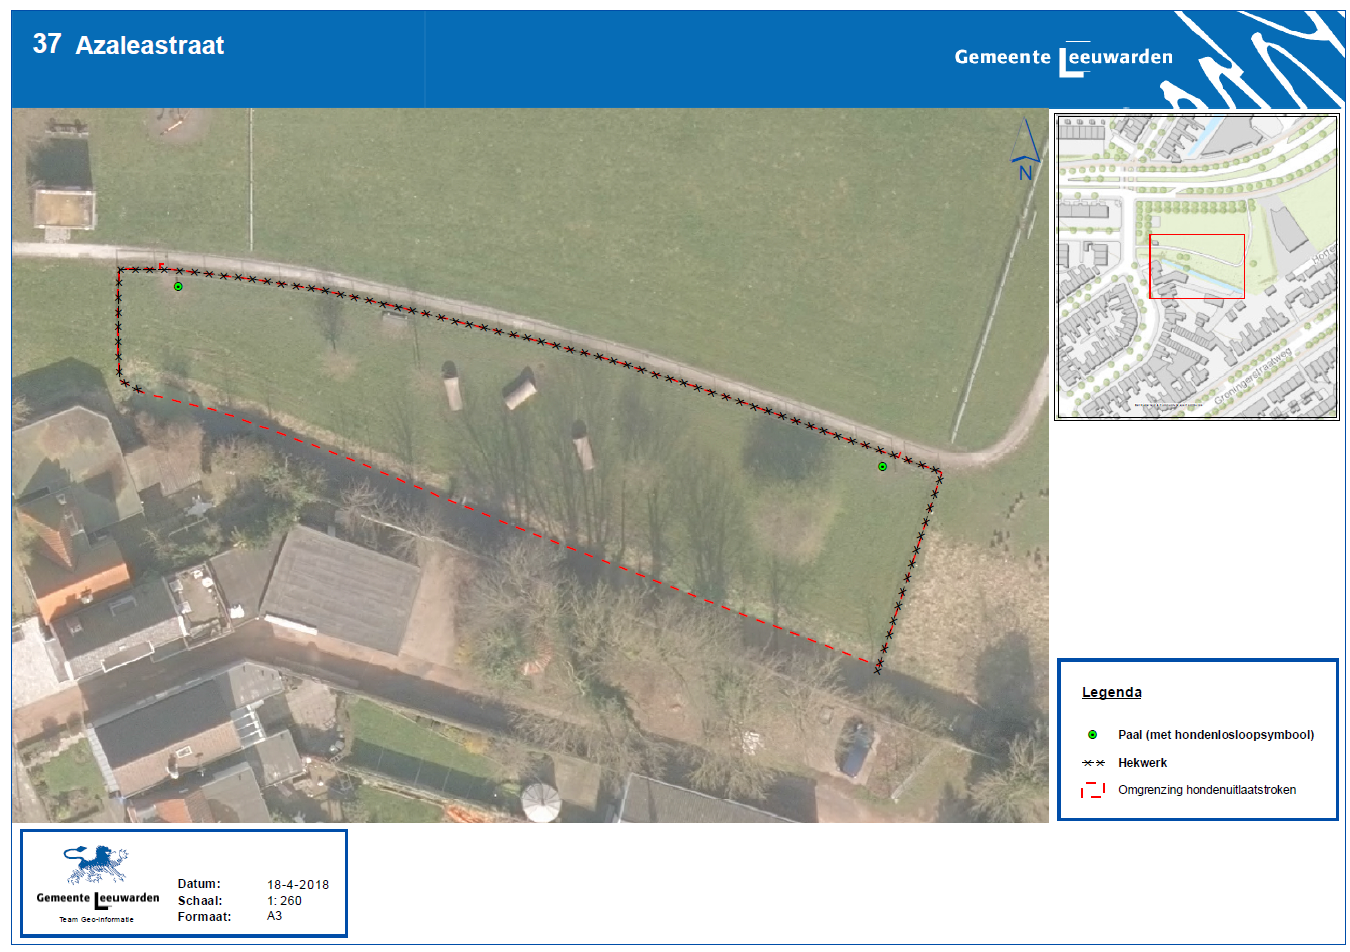
Task: Click the map number 37 in the header
Action: click(x=47, y=44)
